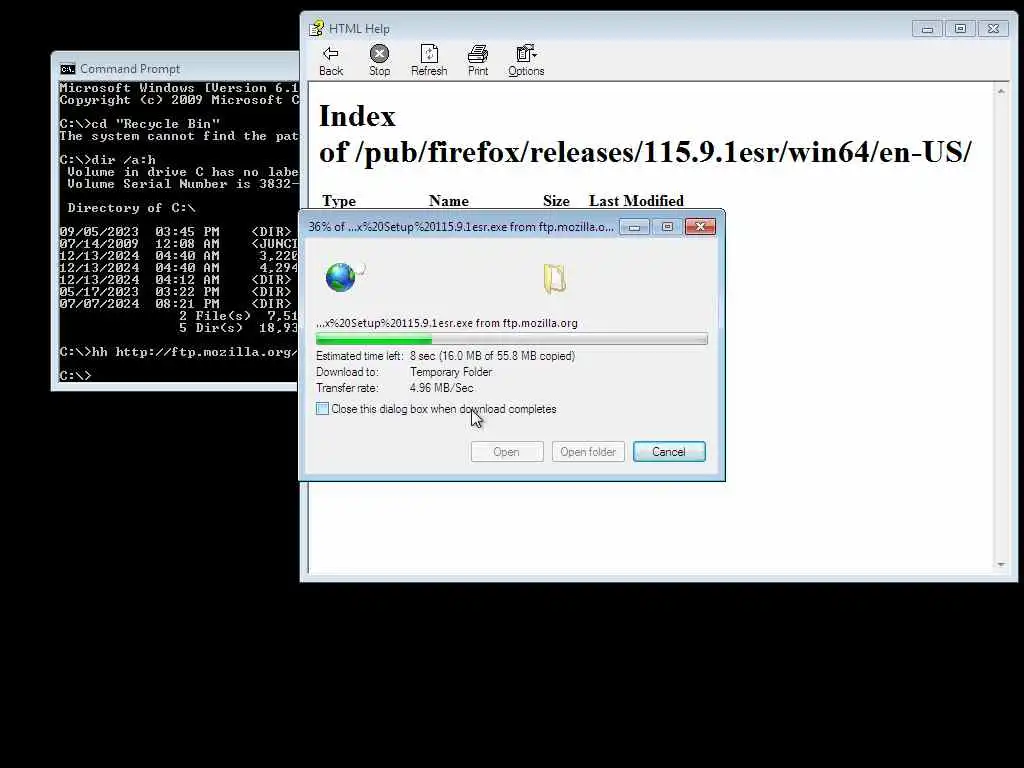Close the download dialog with red X

(700, 227)
